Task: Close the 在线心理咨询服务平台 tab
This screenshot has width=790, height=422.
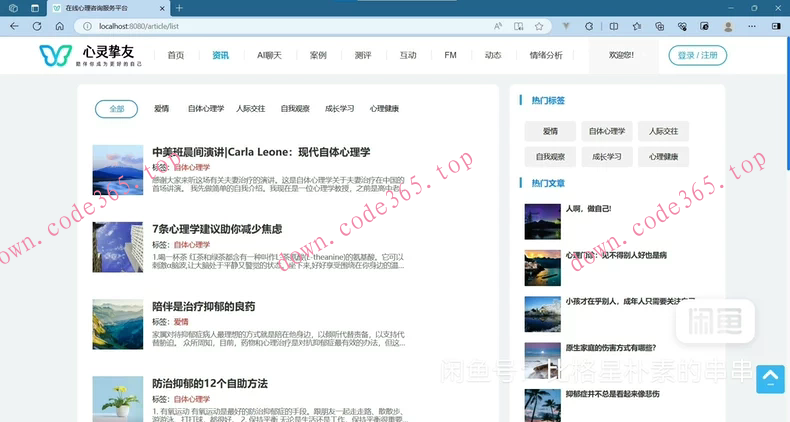Action: point(162,8)
